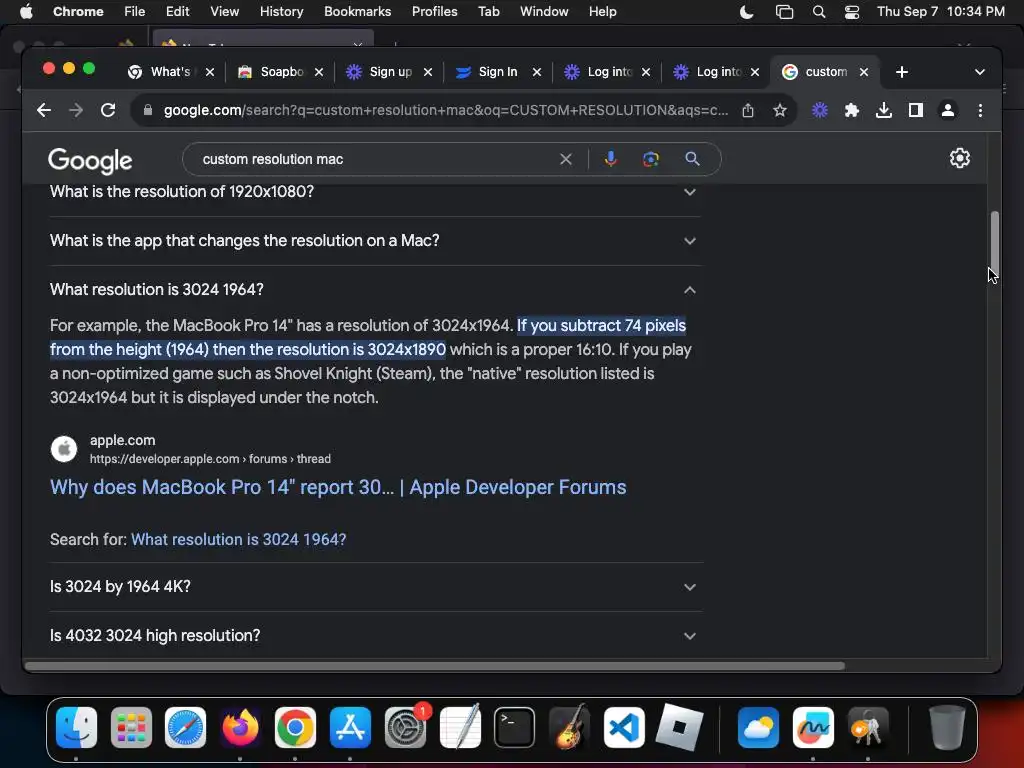Click the URL address bar
The width and height of the screenshot is (1024, 768).
tap(445, 110)
